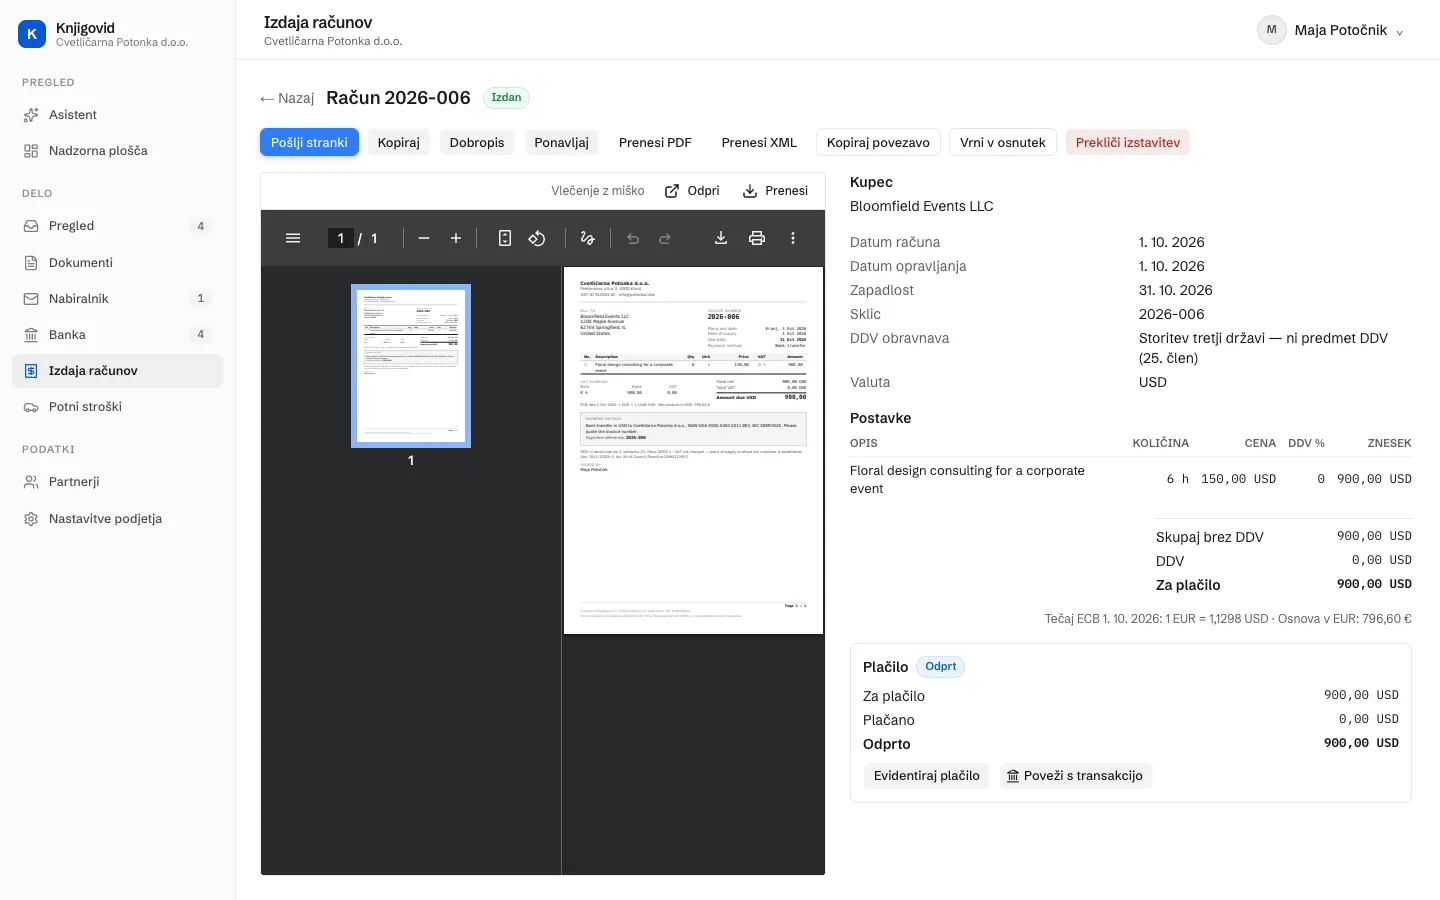1440x900 pixels.
Task: Open the PDF viewer sidebar menu icon
Action: coord(293,238)
